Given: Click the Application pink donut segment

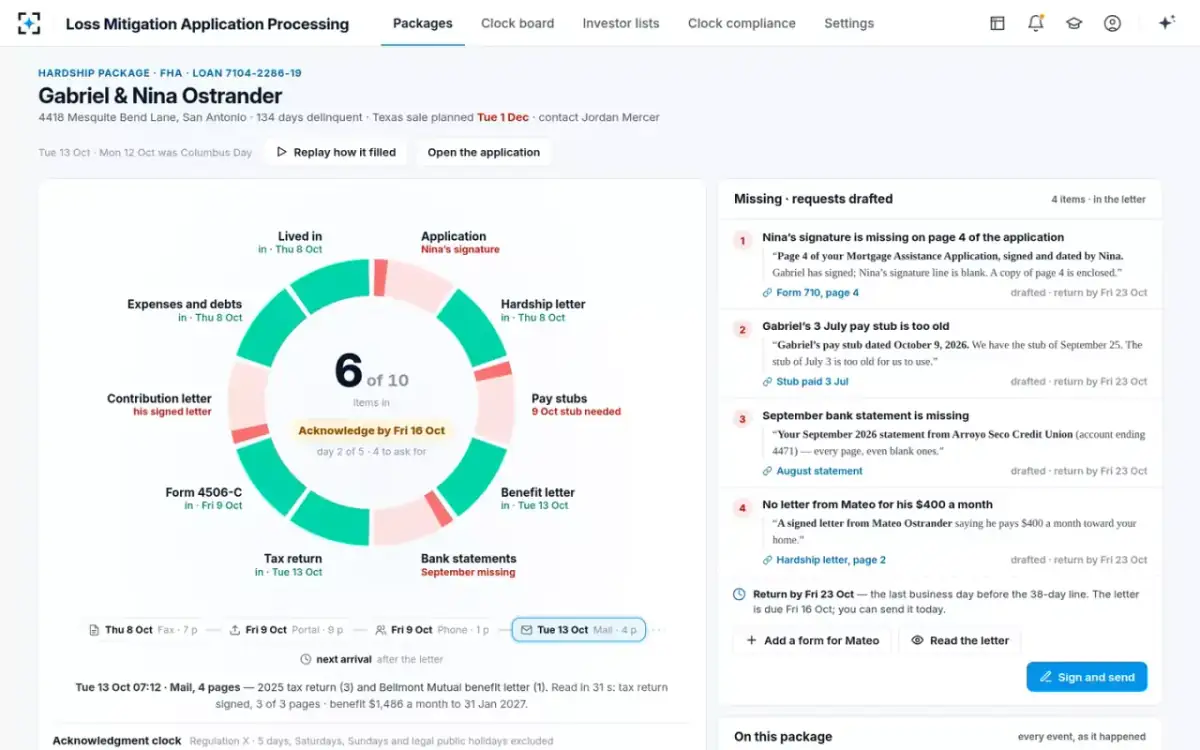Looking at the screenshot, I should point(418,285).
